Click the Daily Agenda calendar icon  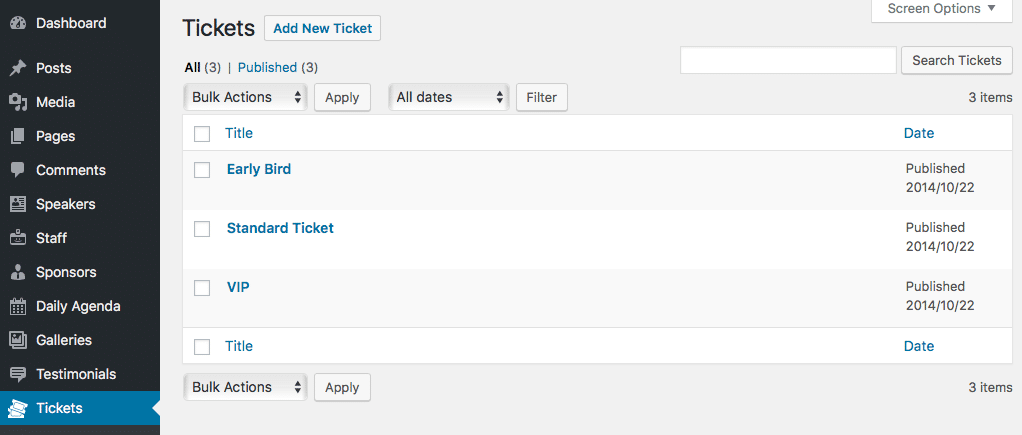click(x=18, y=306)
